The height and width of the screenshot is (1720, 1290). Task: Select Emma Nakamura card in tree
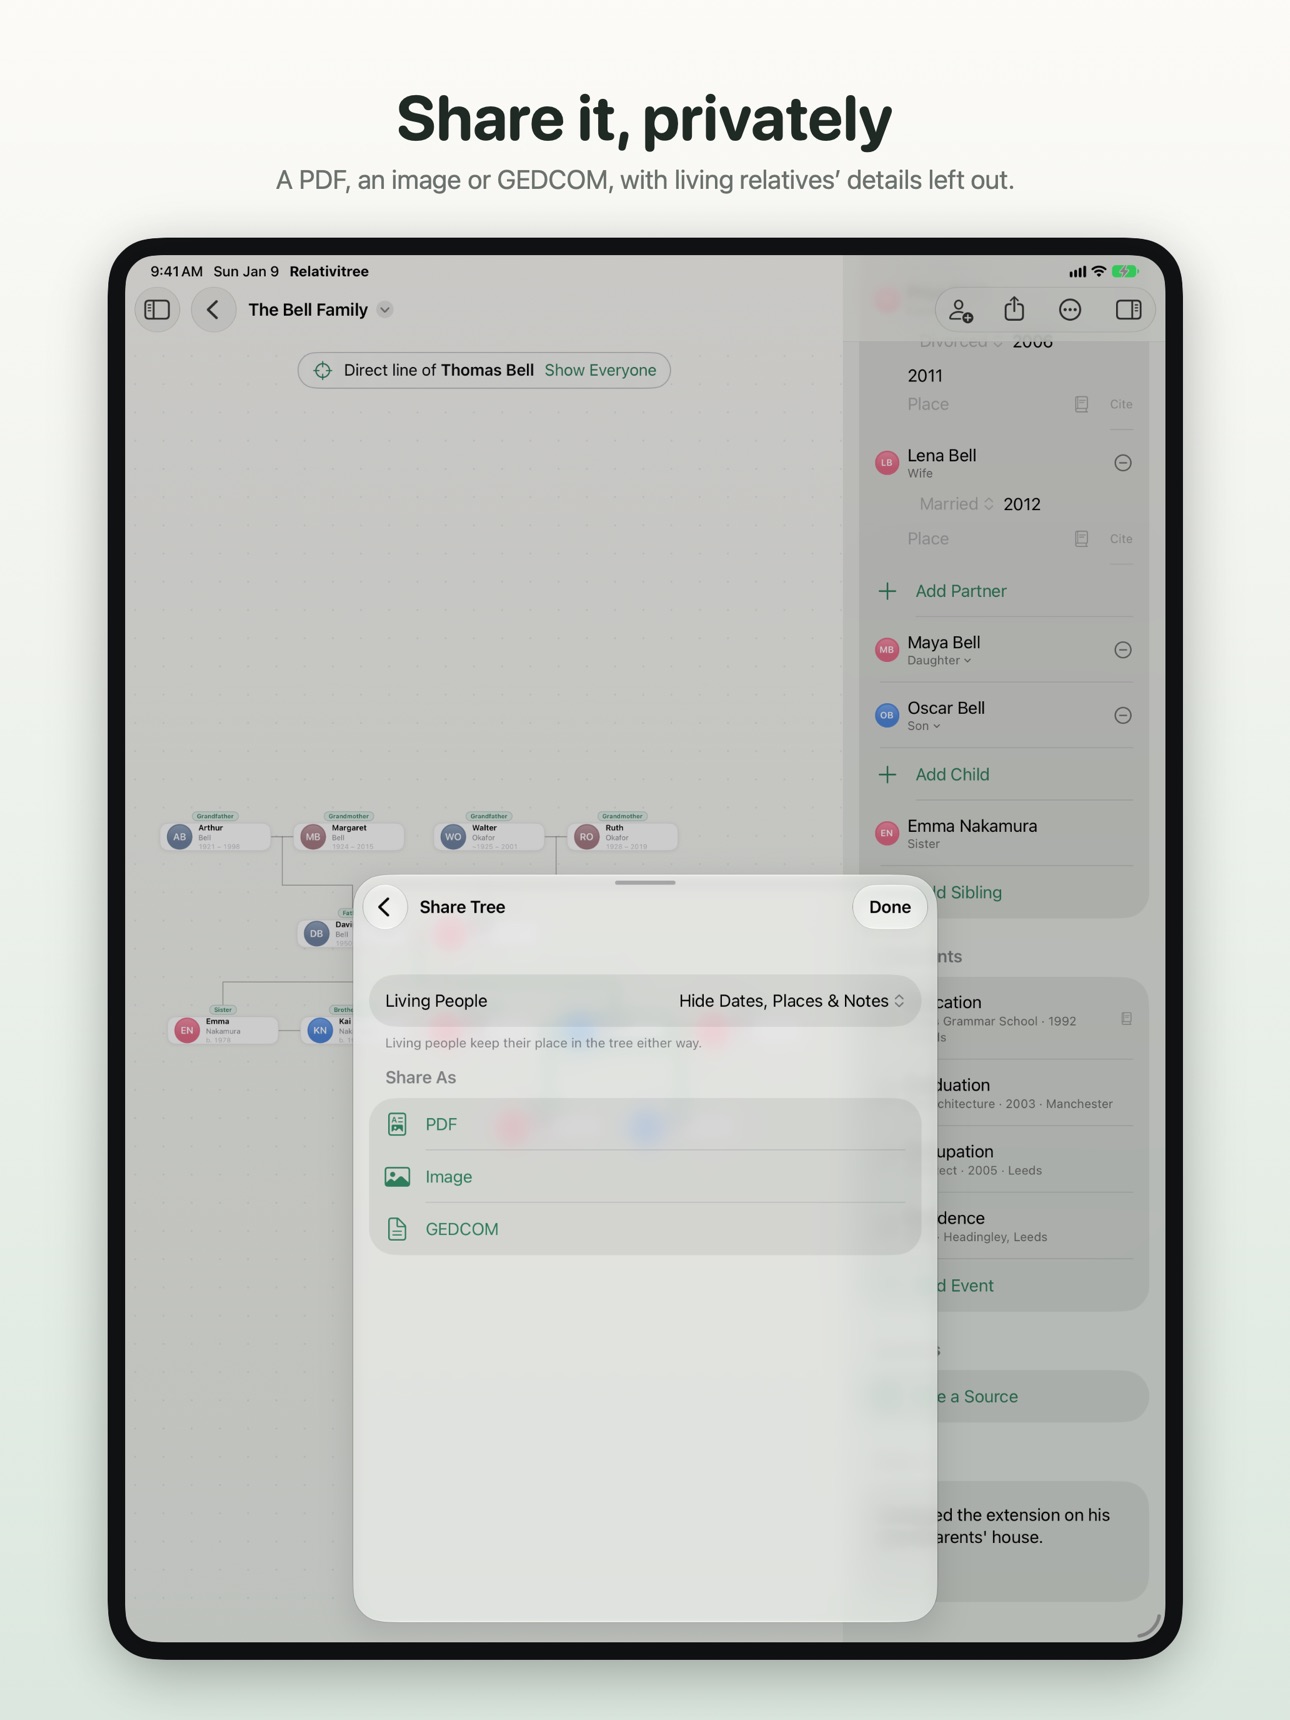[223, 1029]
